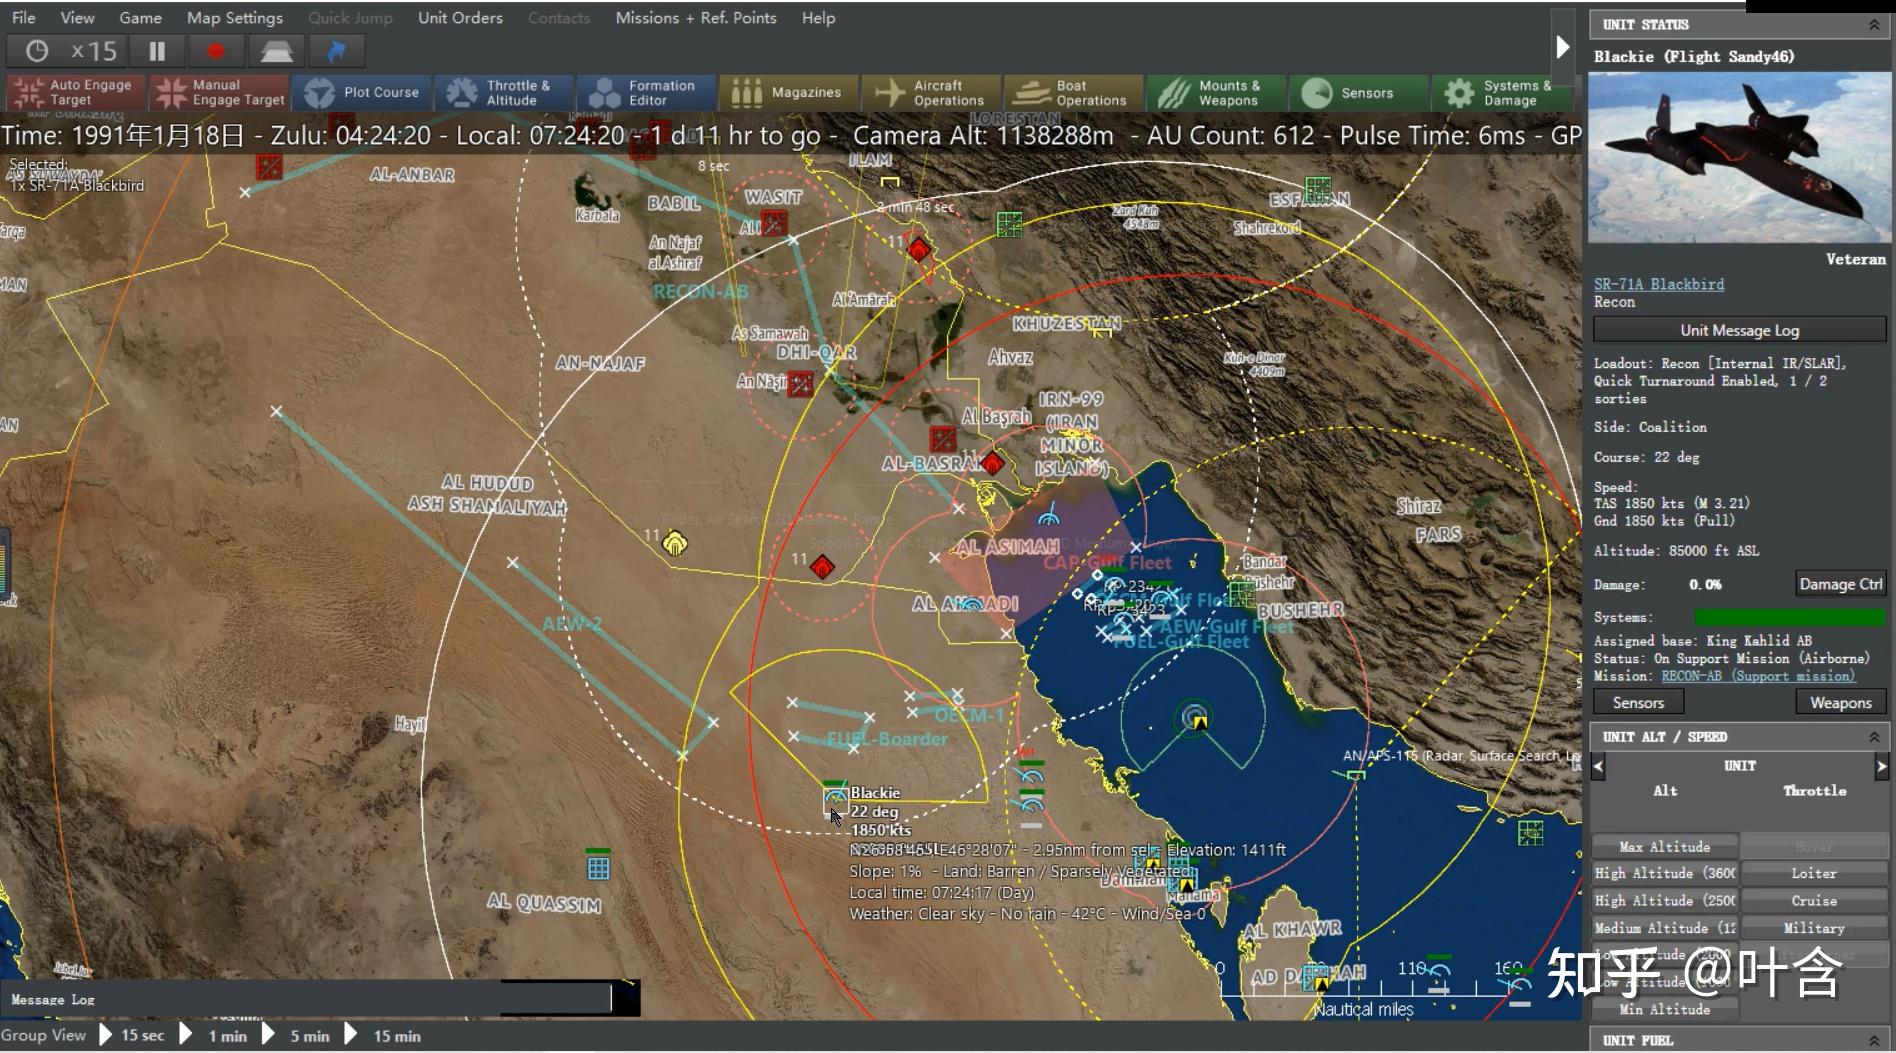Toggle Auto Engage Target

coord(75,92)
